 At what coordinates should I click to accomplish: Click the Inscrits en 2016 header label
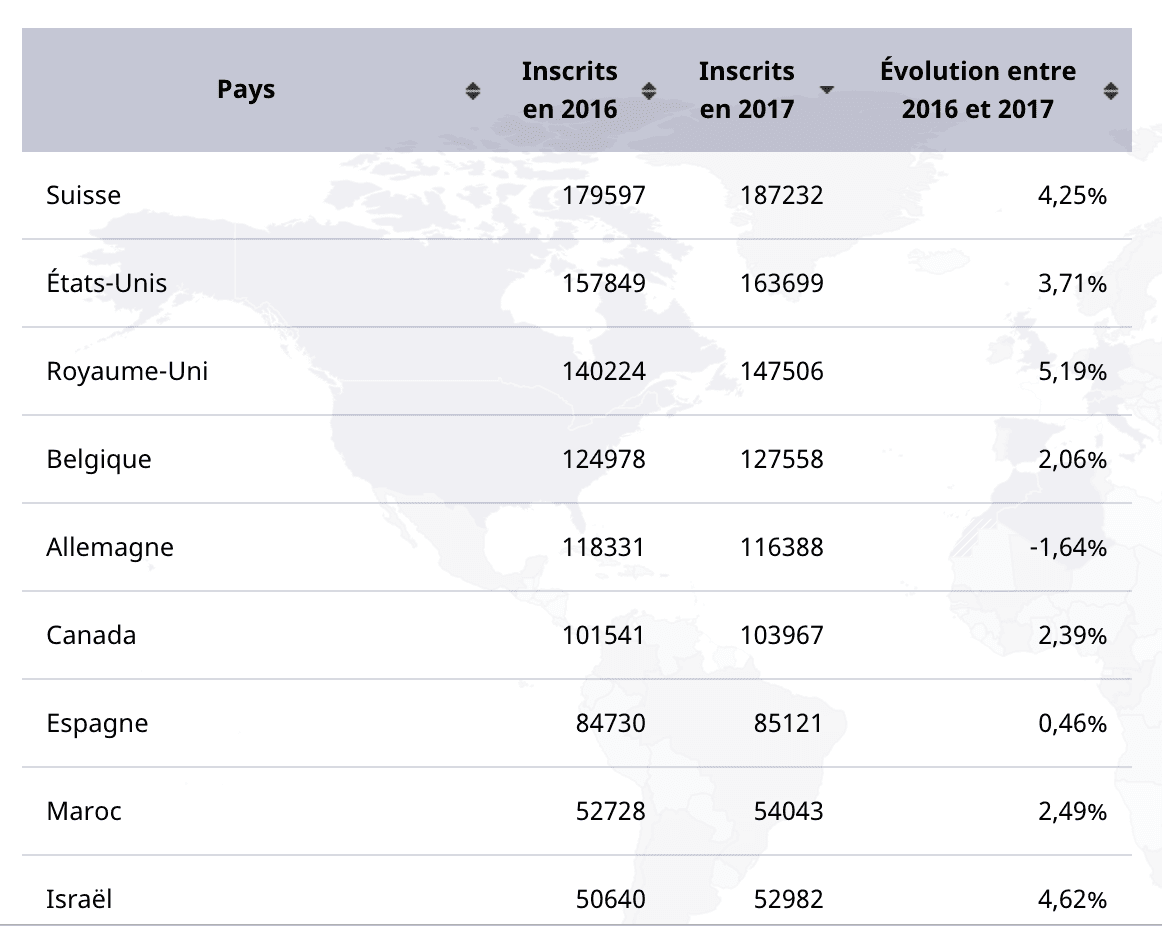pyautogui.click(x=570, y=90)
